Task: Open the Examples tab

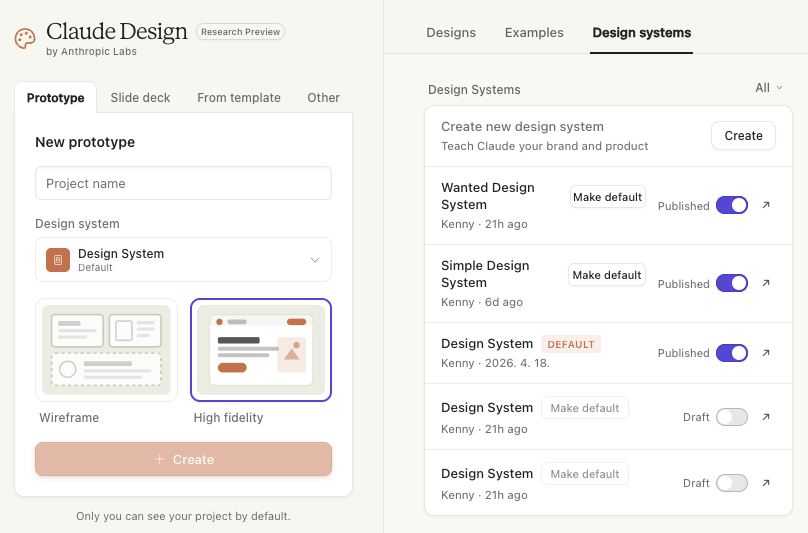Action: (534, 33)
